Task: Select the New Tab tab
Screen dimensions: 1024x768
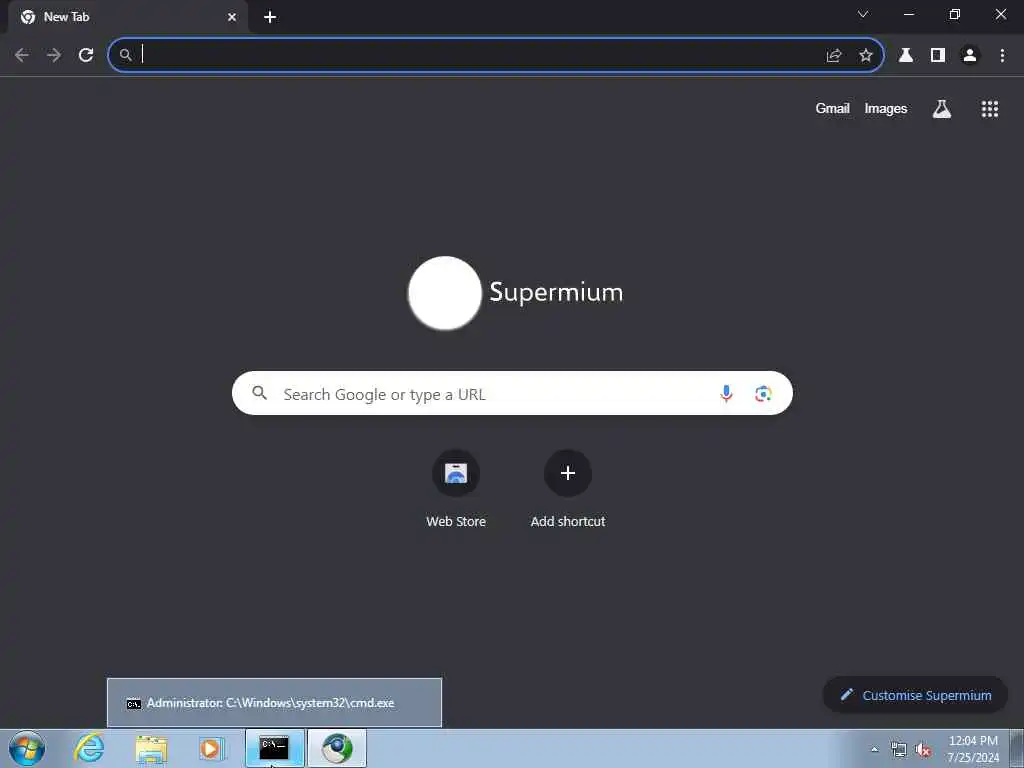Action: coord(128,17)
